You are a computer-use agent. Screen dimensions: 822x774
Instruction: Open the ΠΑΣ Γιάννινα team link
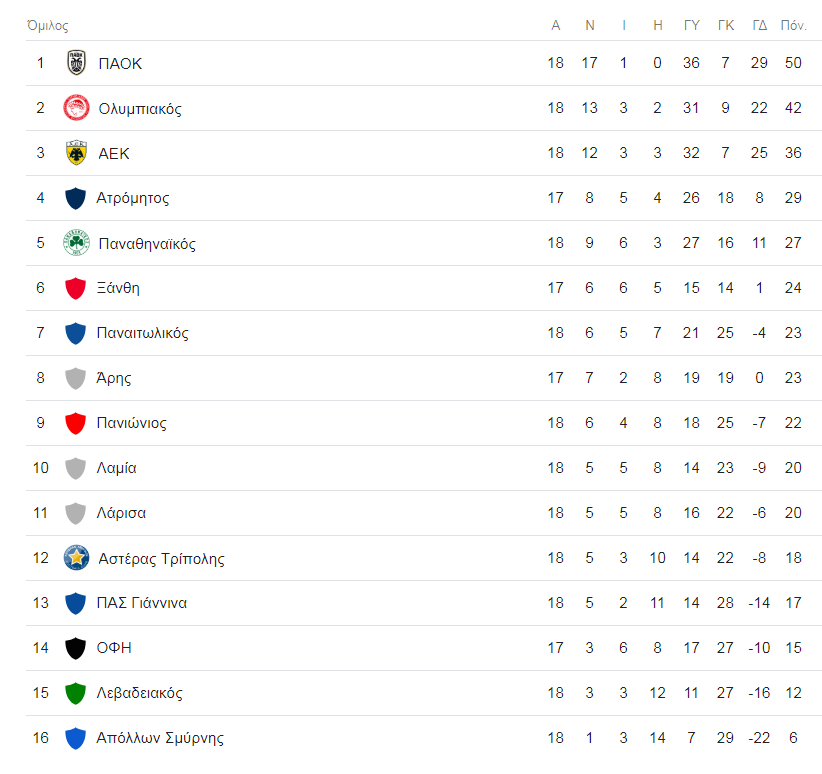[141, 603]
